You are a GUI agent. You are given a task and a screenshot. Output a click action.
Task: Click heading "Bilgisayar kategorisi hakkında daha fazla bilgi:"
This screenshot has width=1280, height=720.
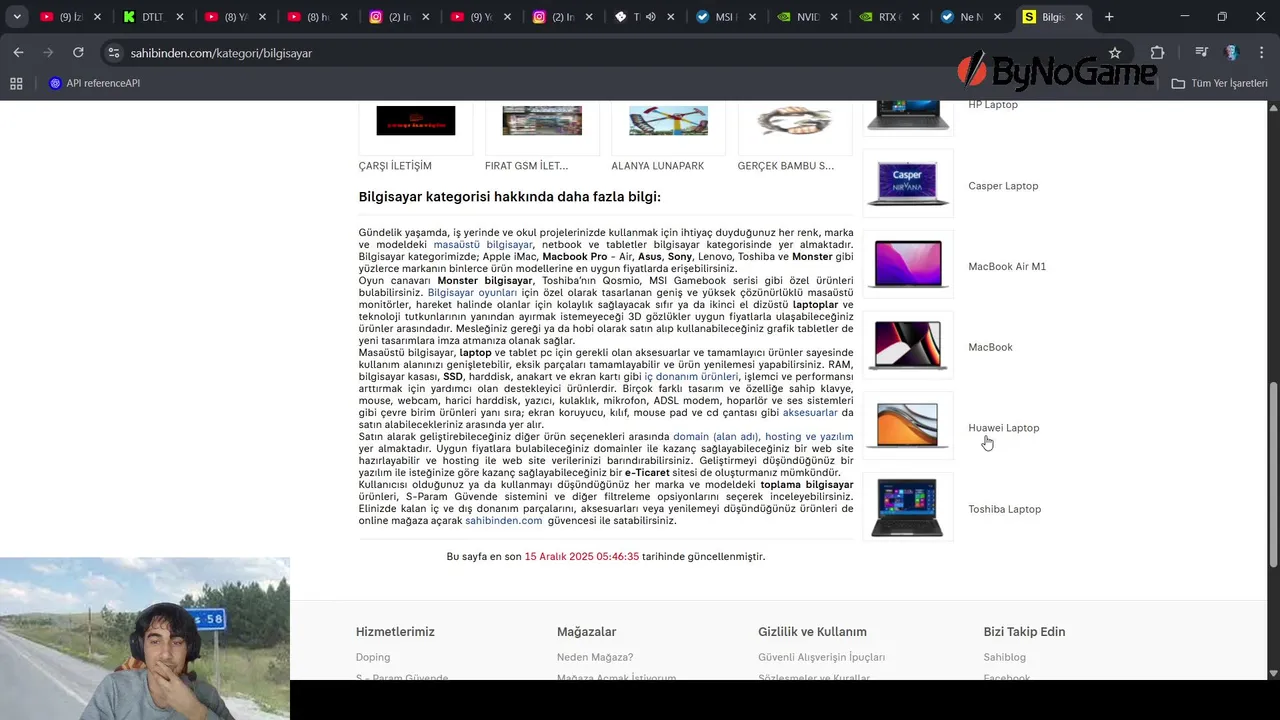click(x=510, y=197)
